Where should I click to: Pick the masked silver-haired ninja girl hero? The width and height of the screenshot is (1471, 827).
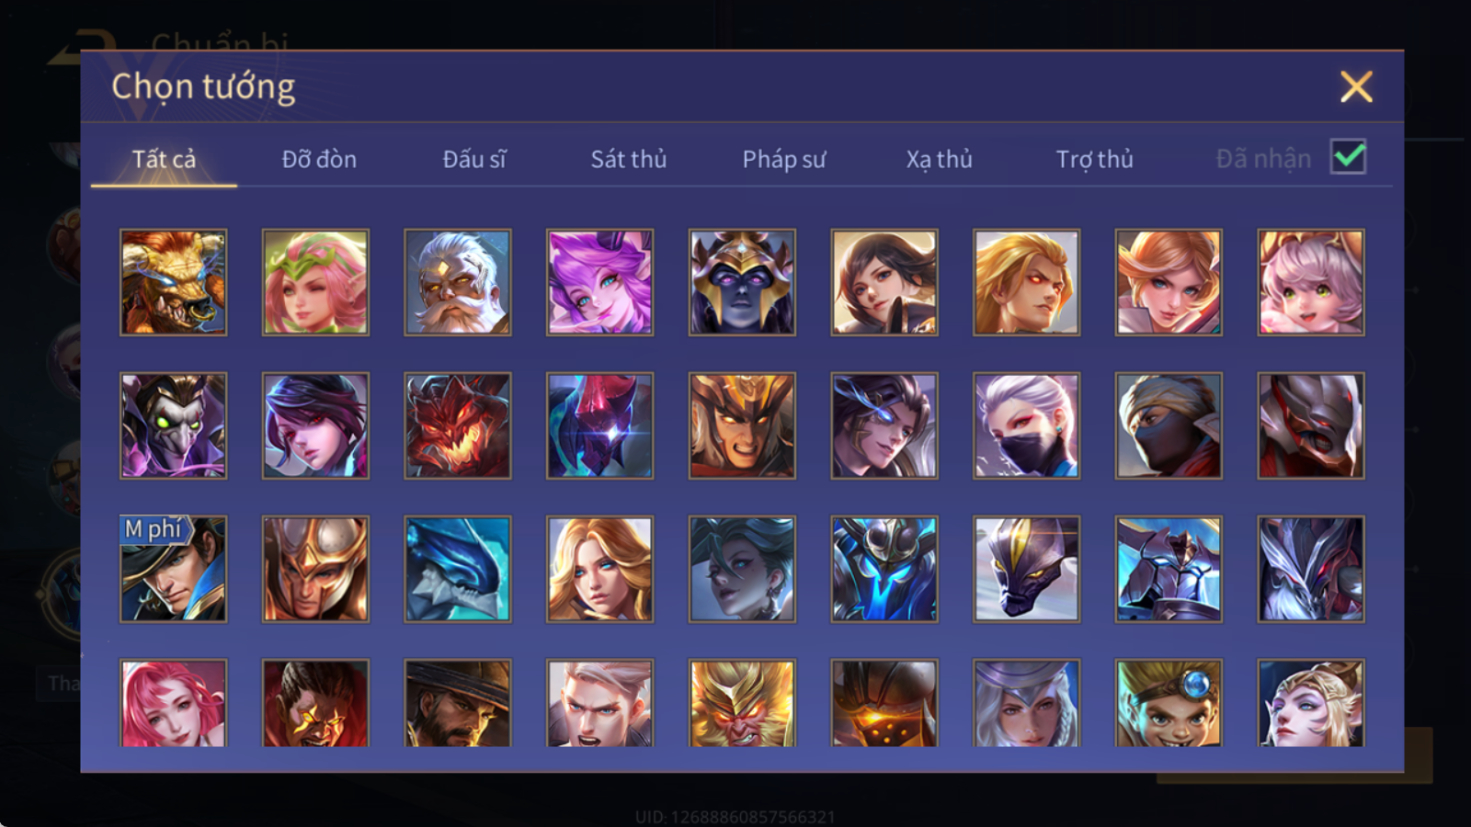click(1027, 425)
